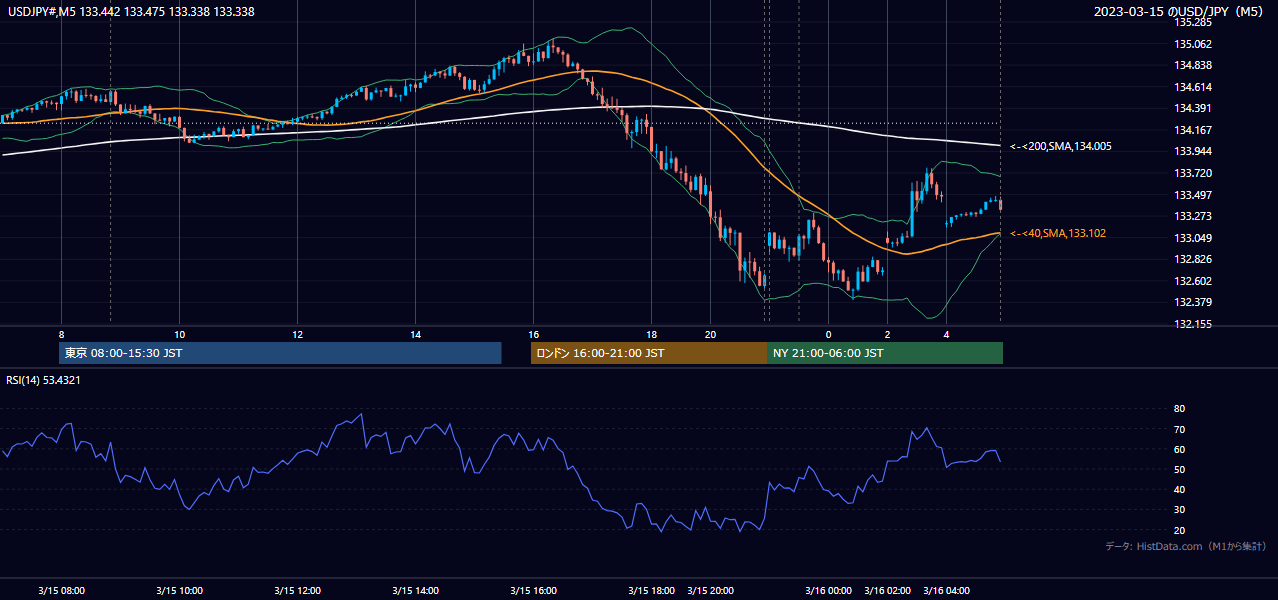Screen dimensions: 1278x600
Task: Click RSI scale value 80
Action: [x=1179, y=409]
